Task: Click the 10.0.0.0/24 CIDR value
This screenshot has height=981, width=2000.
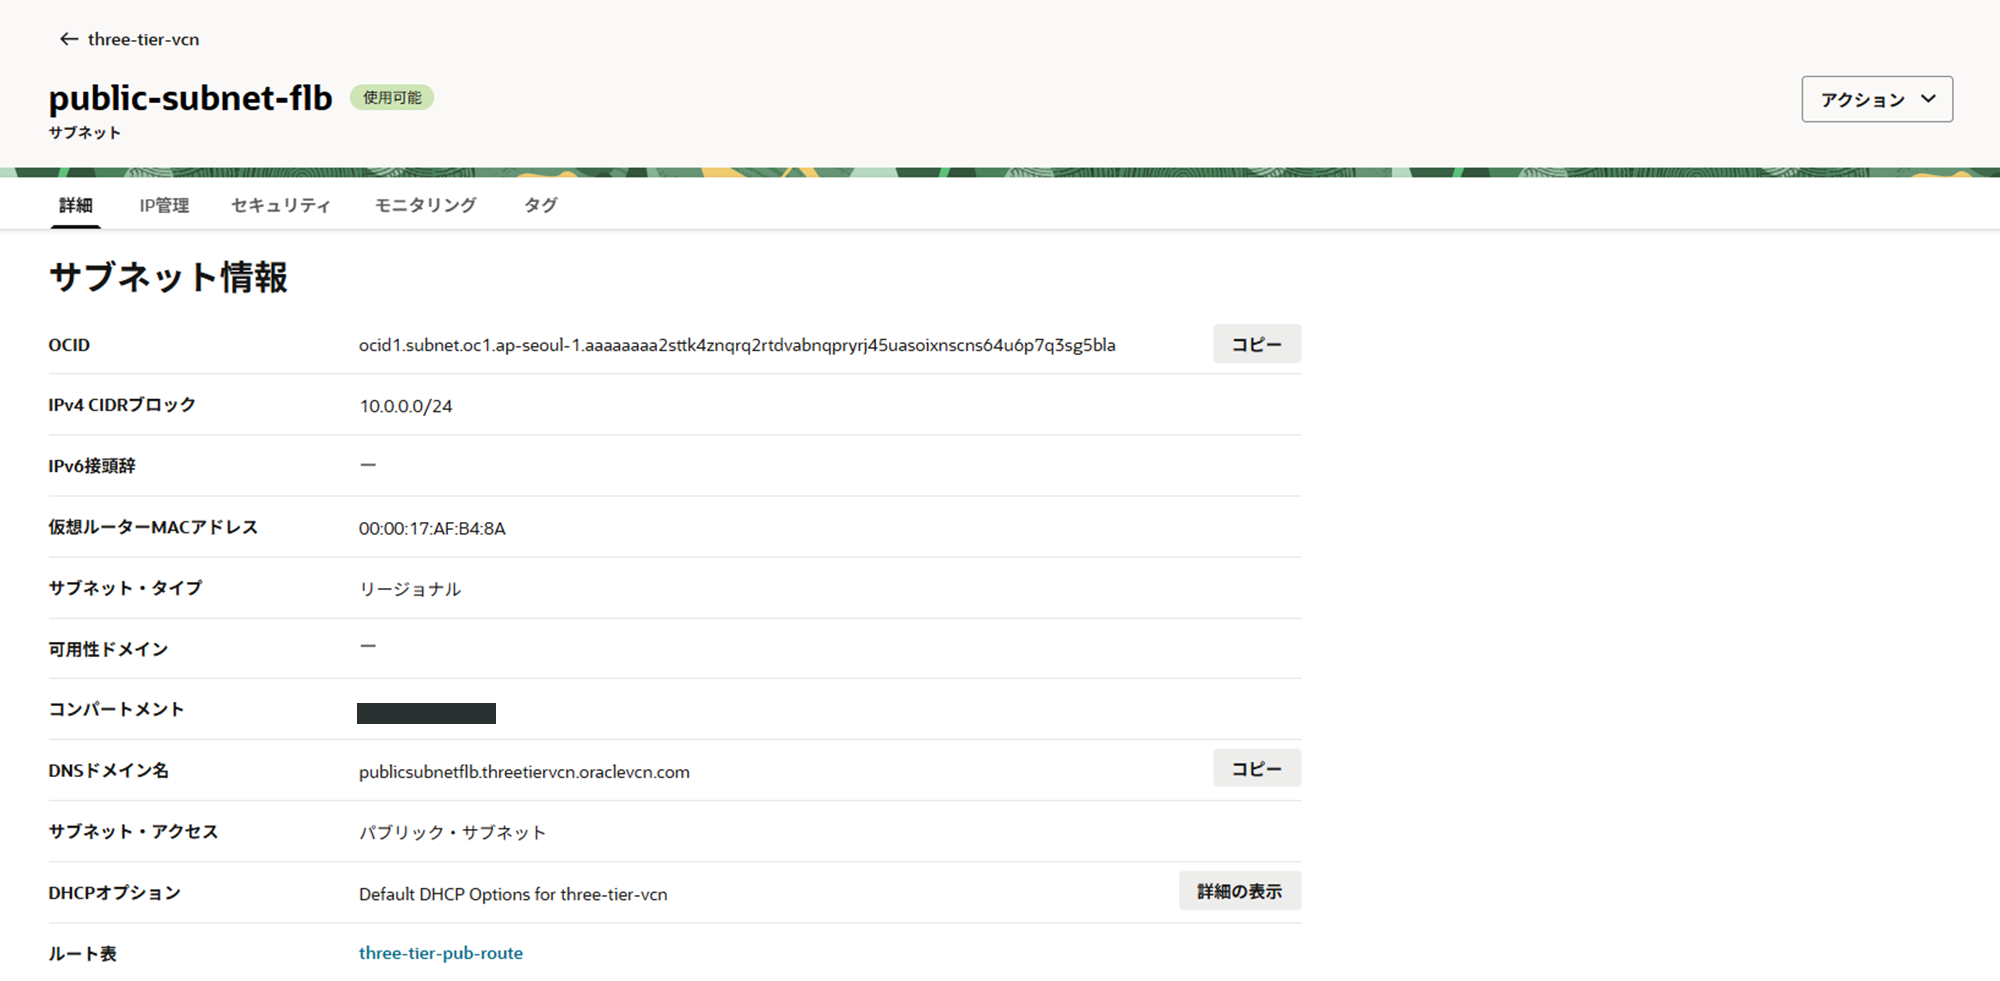Action: pyautogui.click(x=406, y=406)
